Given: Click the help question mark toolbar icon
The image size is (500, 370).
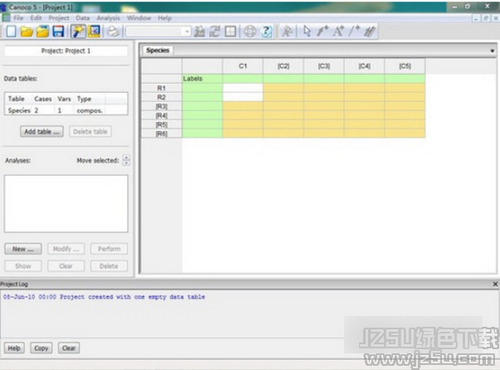Looking at the screenshot, I should (x=266, y=31).
